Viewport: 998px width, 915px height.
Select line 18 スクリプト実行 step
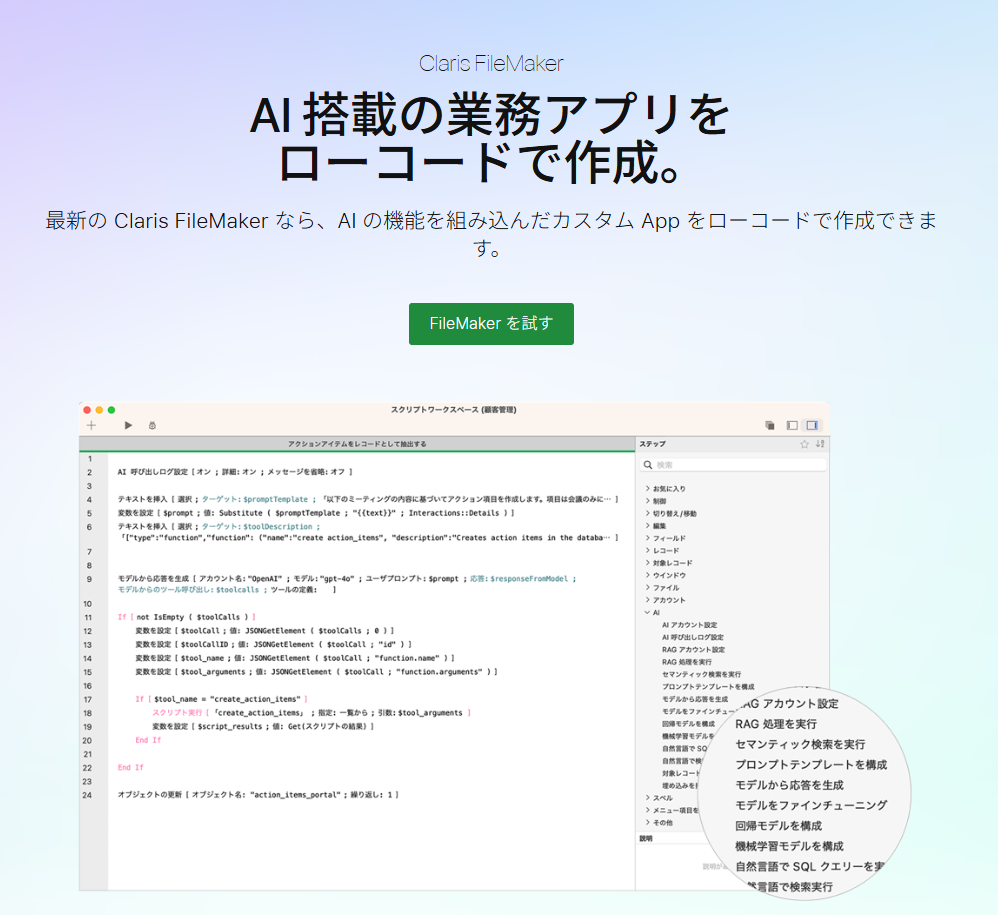click(312, 713)
